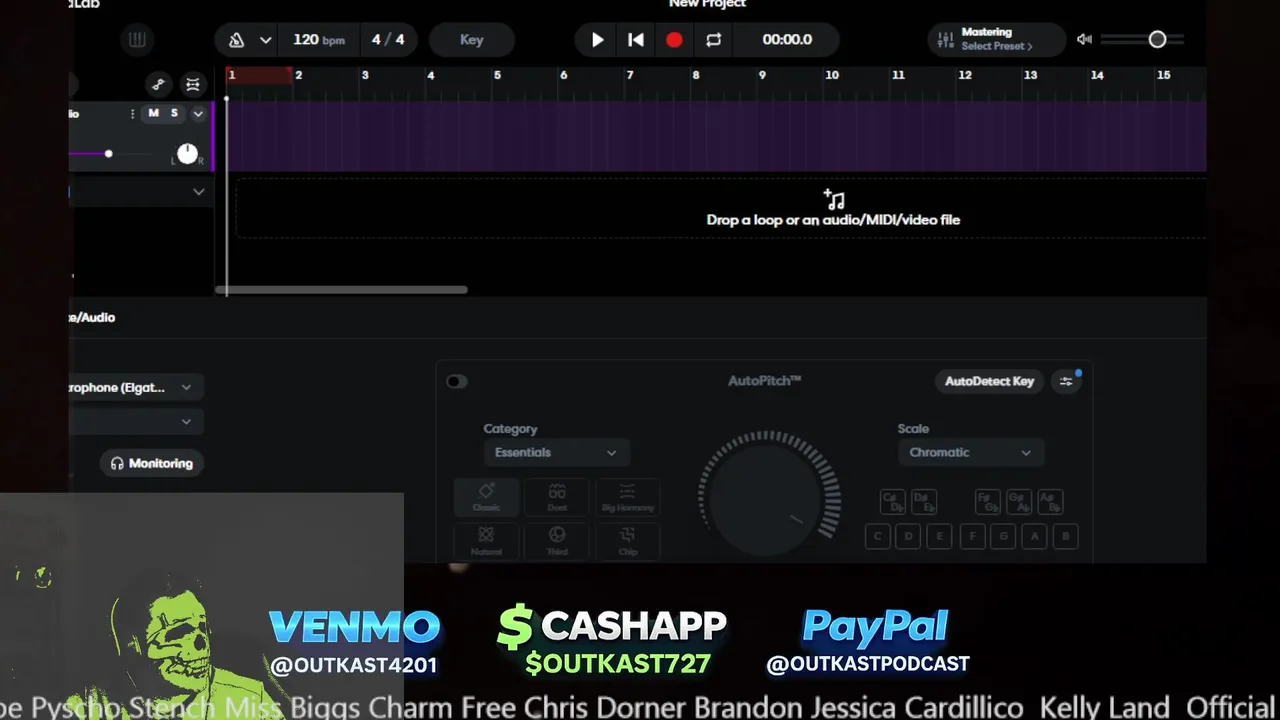Viewport: 1280px width, 720px height.
Task: Toggle the D note key
Action: (x=908, y=536)
